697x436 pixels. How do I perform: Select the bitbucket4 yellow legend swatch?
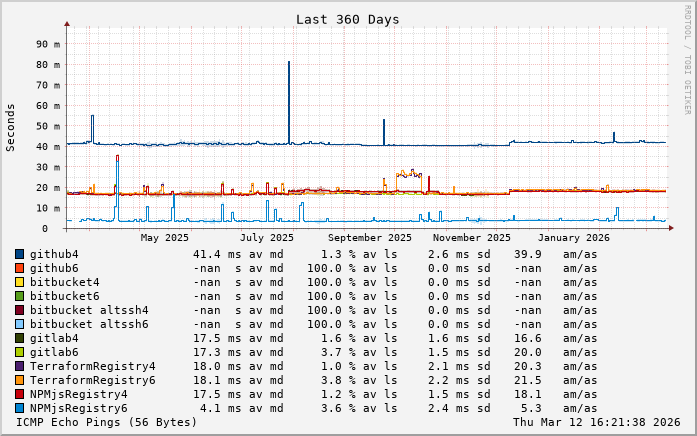point(19,282)
